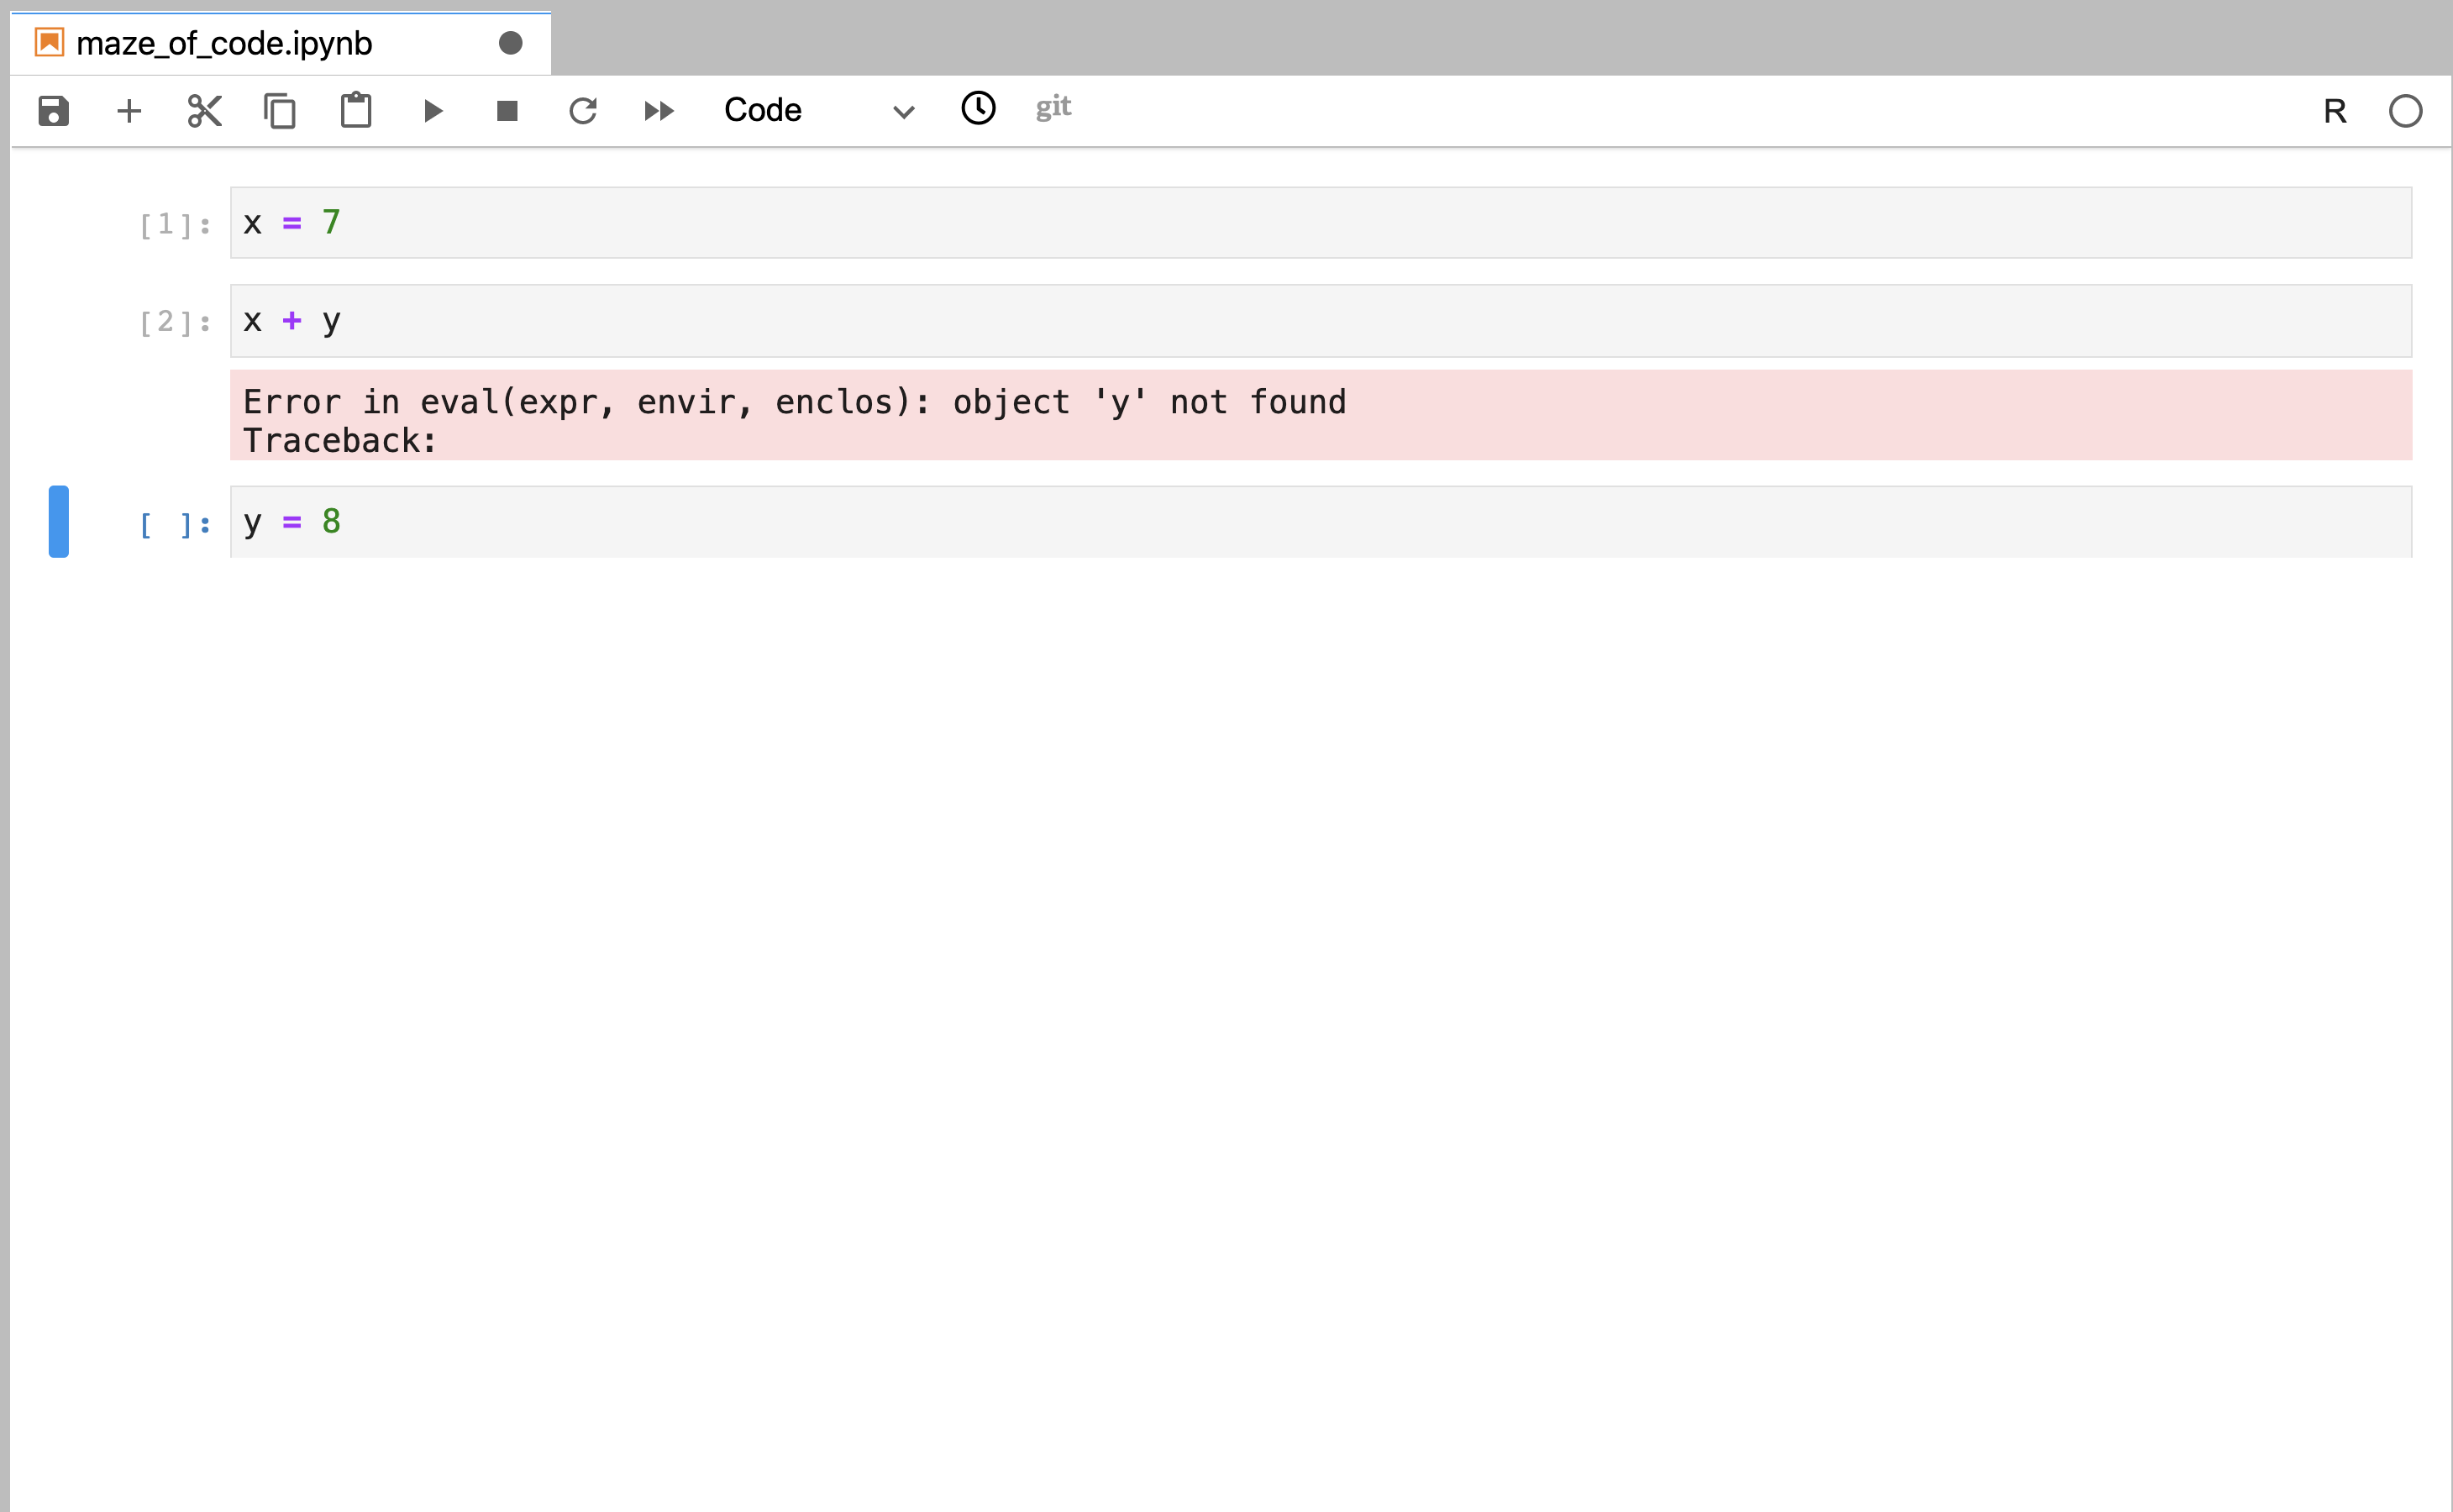
Task: Run the selected cell
Action: (433, 110)
